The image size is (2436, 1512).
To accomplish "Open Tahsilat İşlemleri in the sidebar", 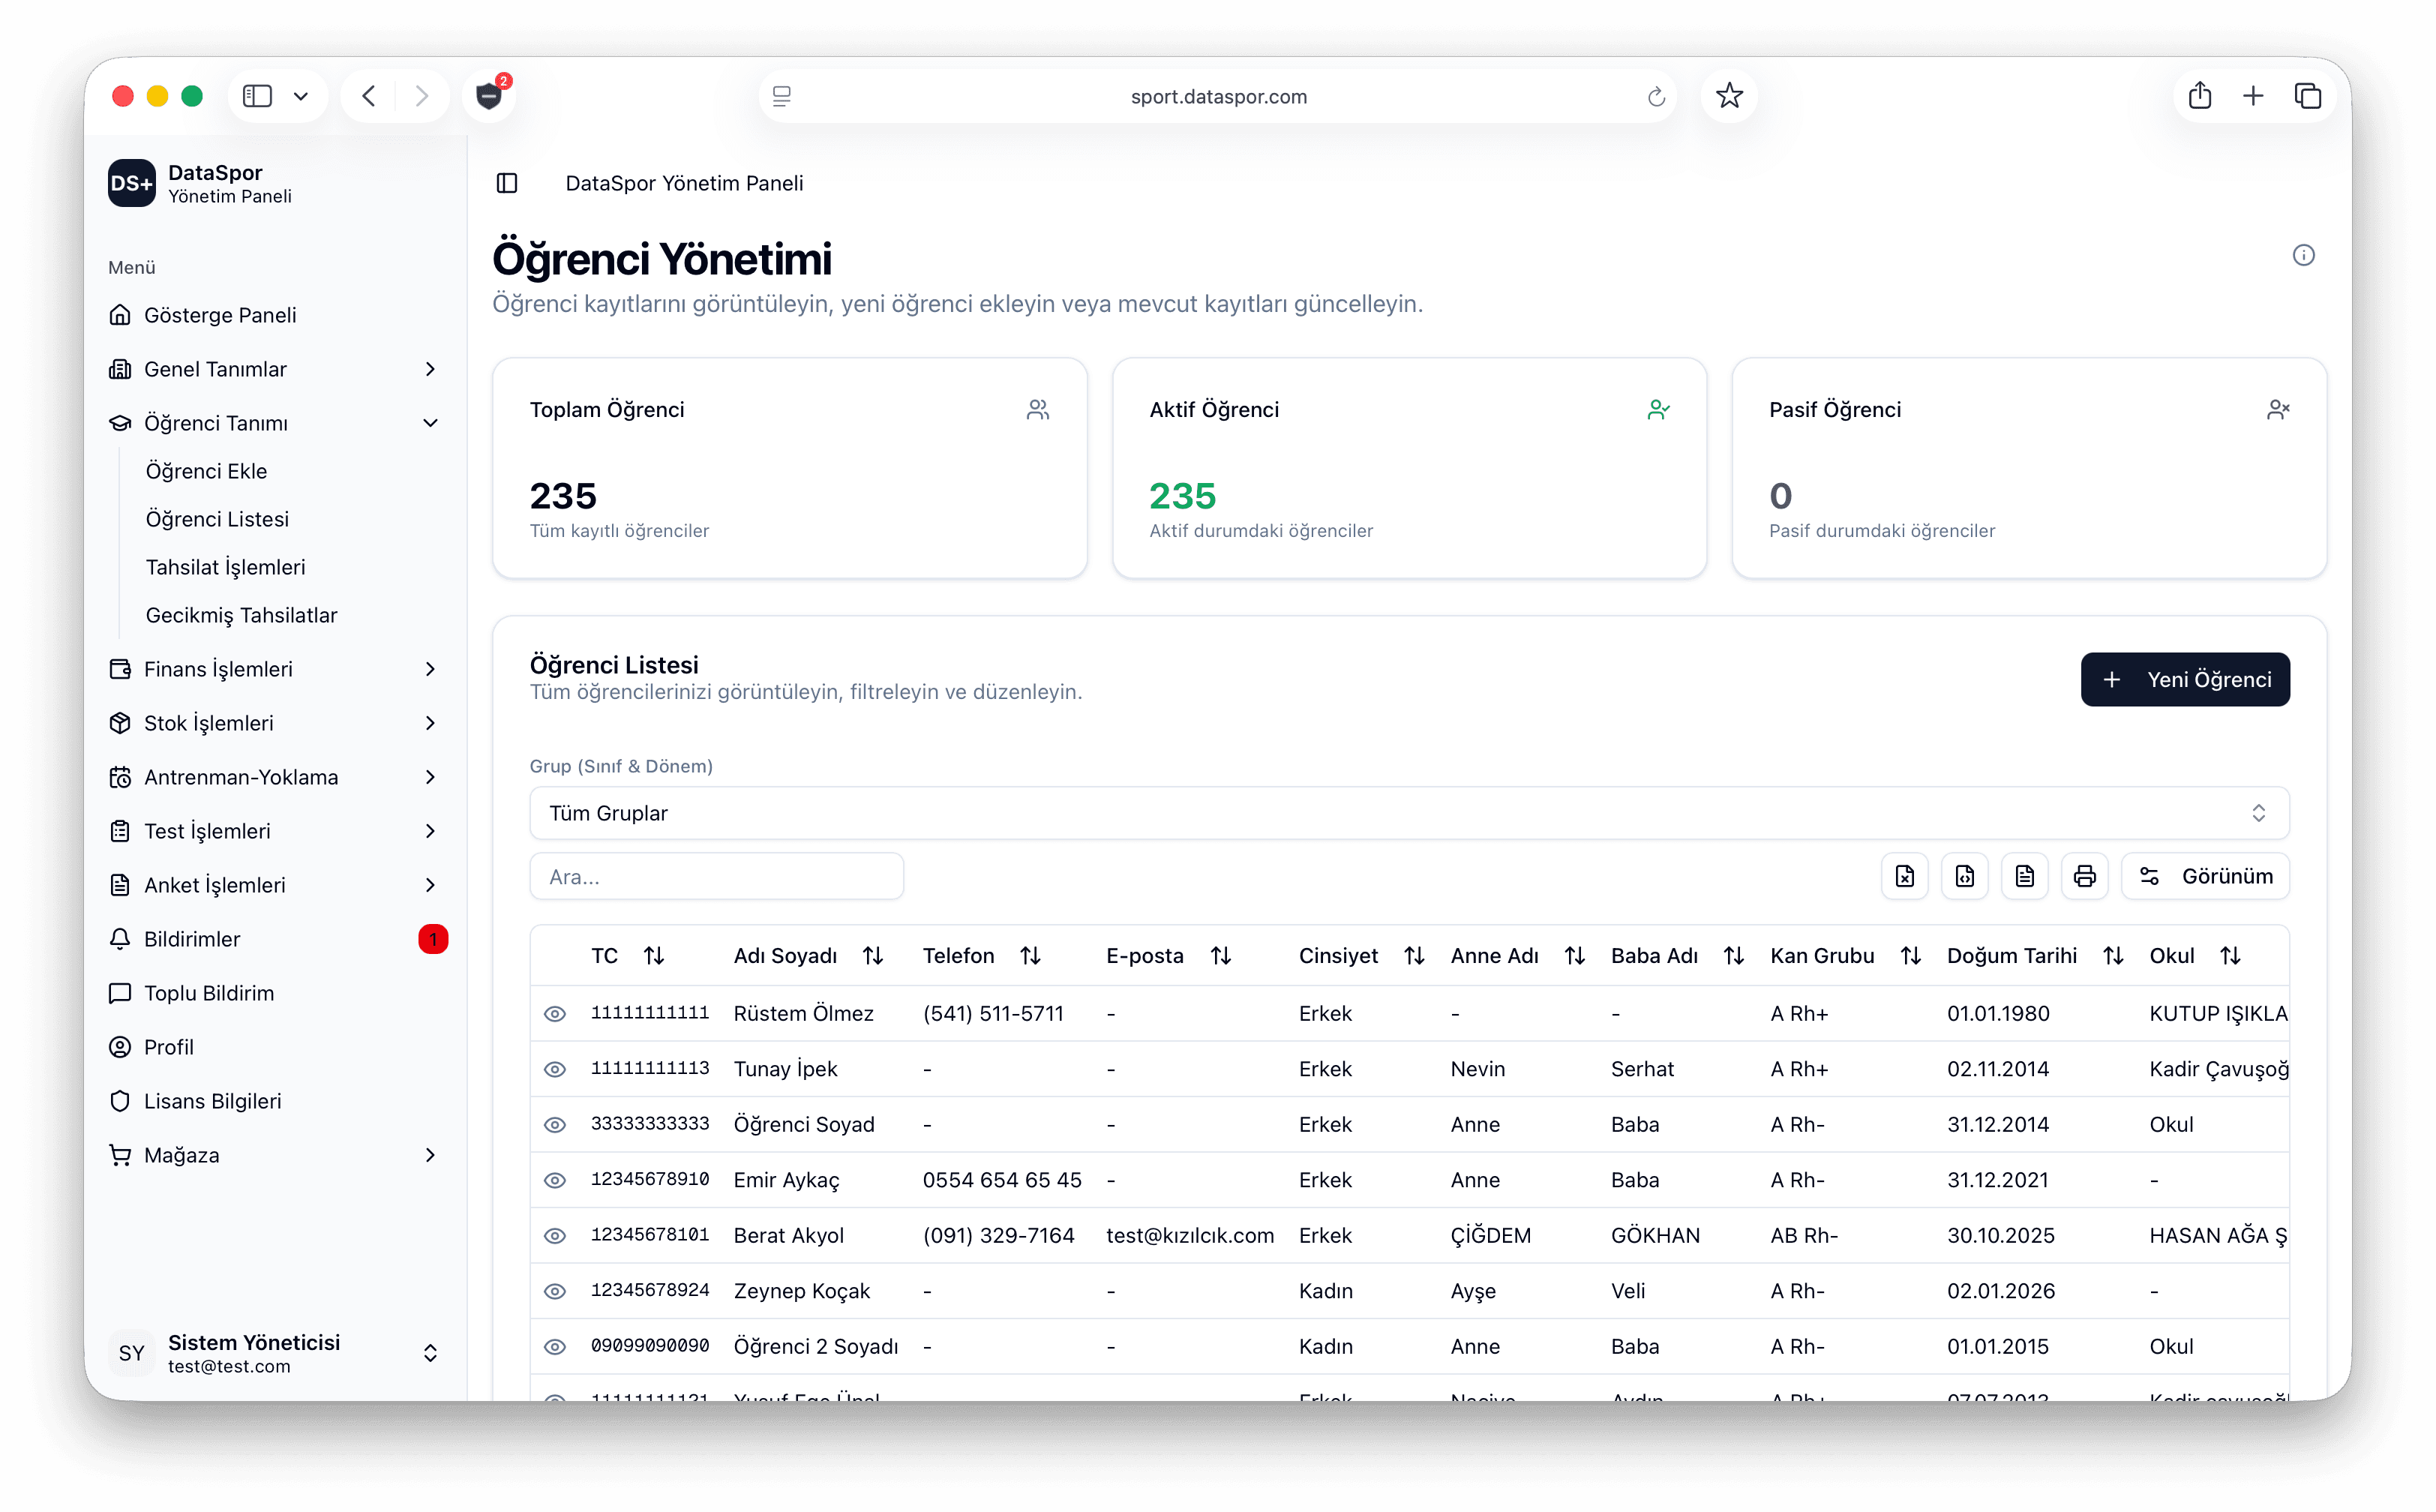I will click(x=226, y=567).
